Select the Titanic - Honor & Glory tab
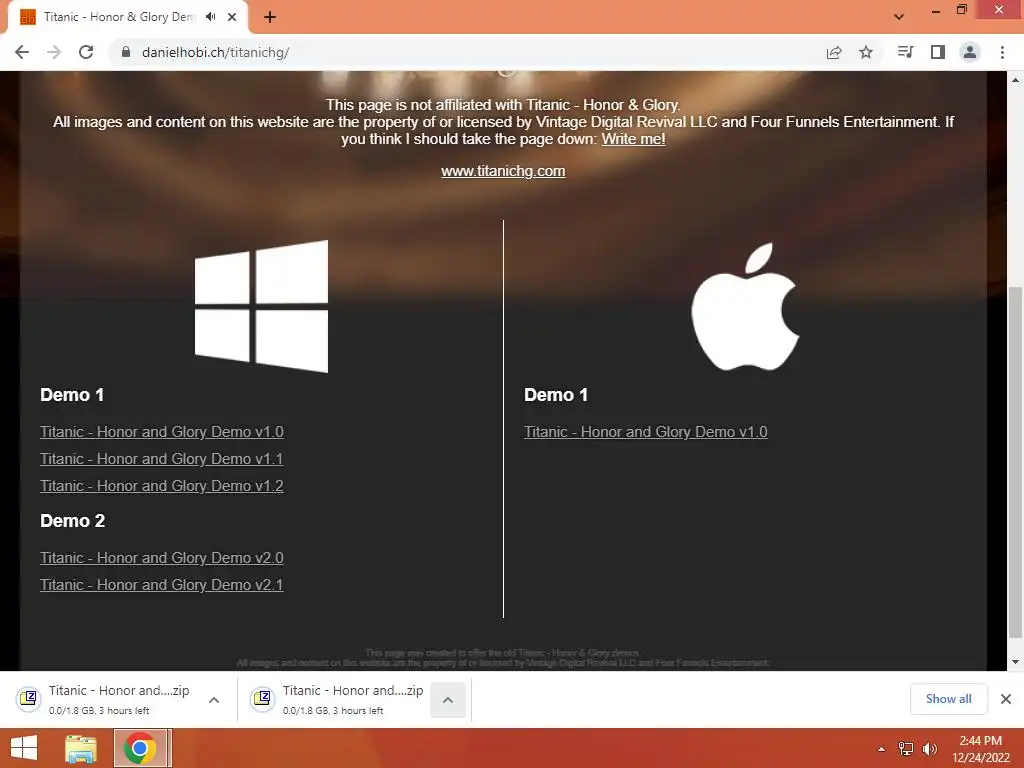The width and height of the screenshot is (1024, 768). pyautogui.click(x=119, y=17)
